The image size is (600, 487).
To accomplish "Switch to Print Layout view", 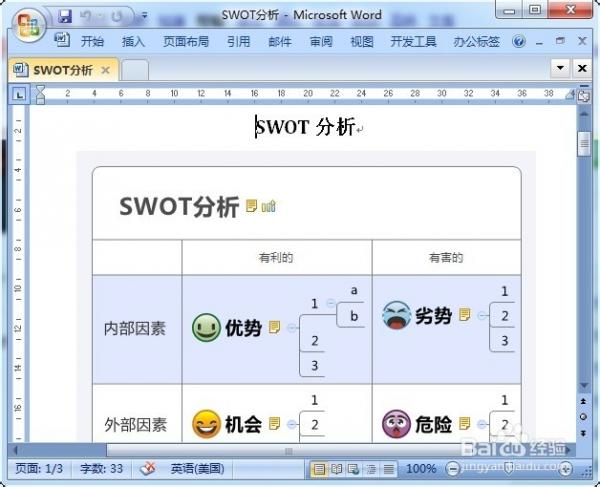I will 319,468.
